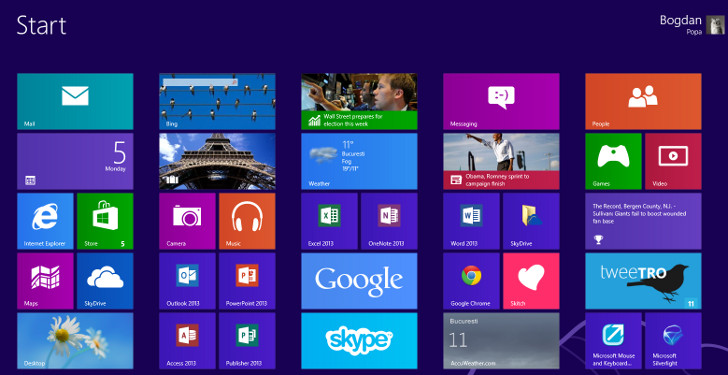The width and height of the screenshot is (728, 375).
Task: Open the Skype tile
Action: coord(359,341)
